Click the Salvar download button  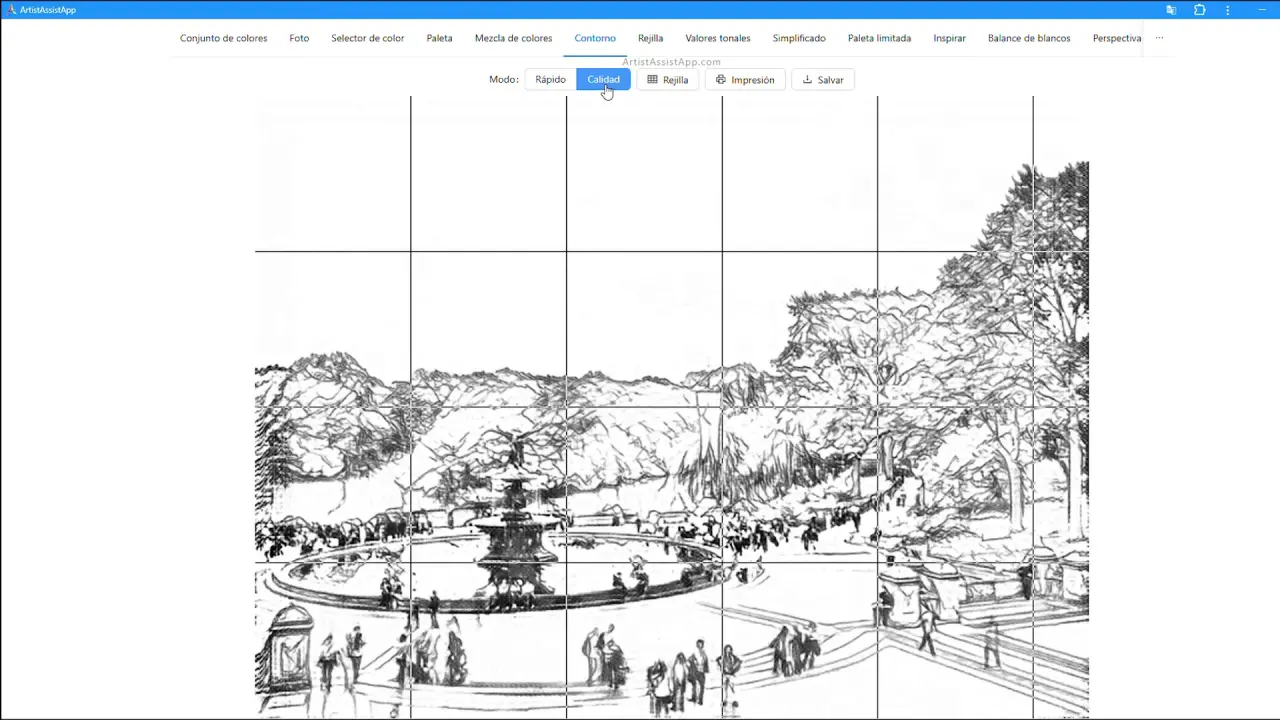[822, 80]
